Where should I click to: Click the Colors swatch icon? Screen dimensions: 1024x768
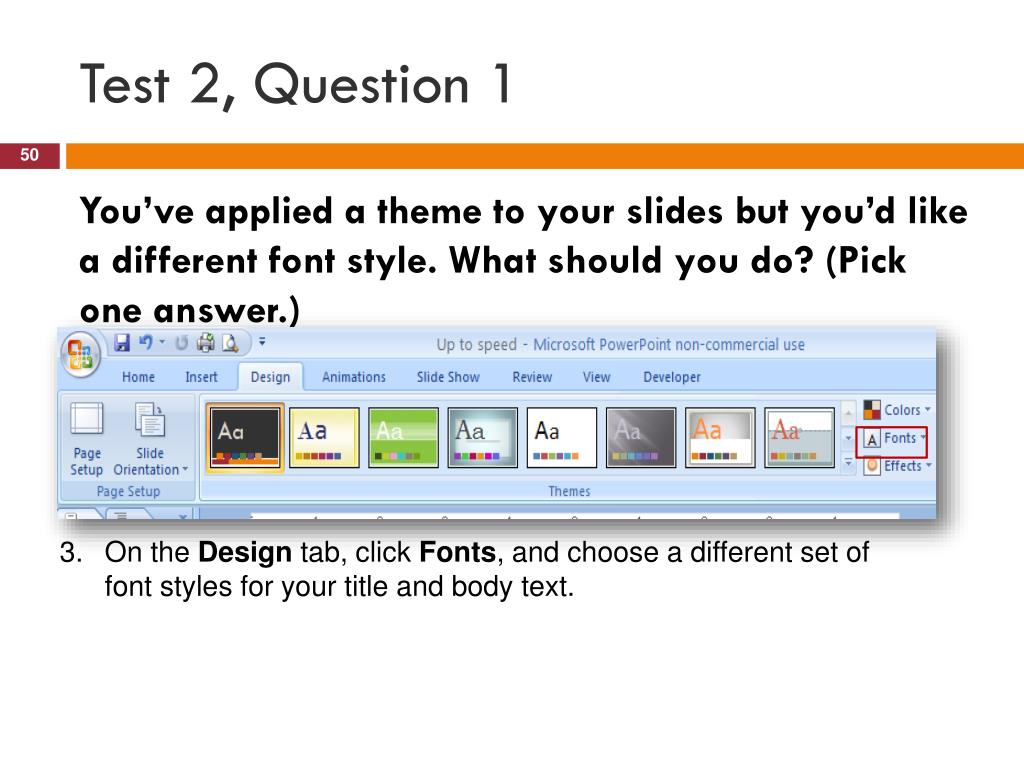coord(872,409)
